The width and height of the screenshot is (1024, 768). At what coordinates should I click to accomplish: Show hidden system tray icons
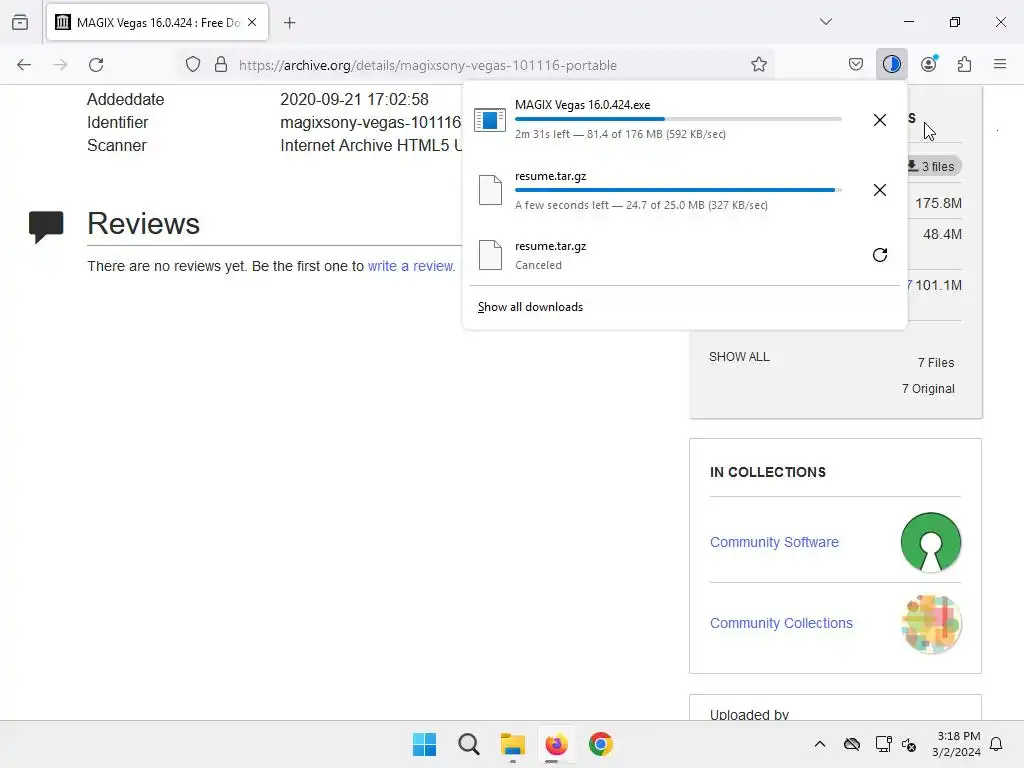(x=820, y=744)
